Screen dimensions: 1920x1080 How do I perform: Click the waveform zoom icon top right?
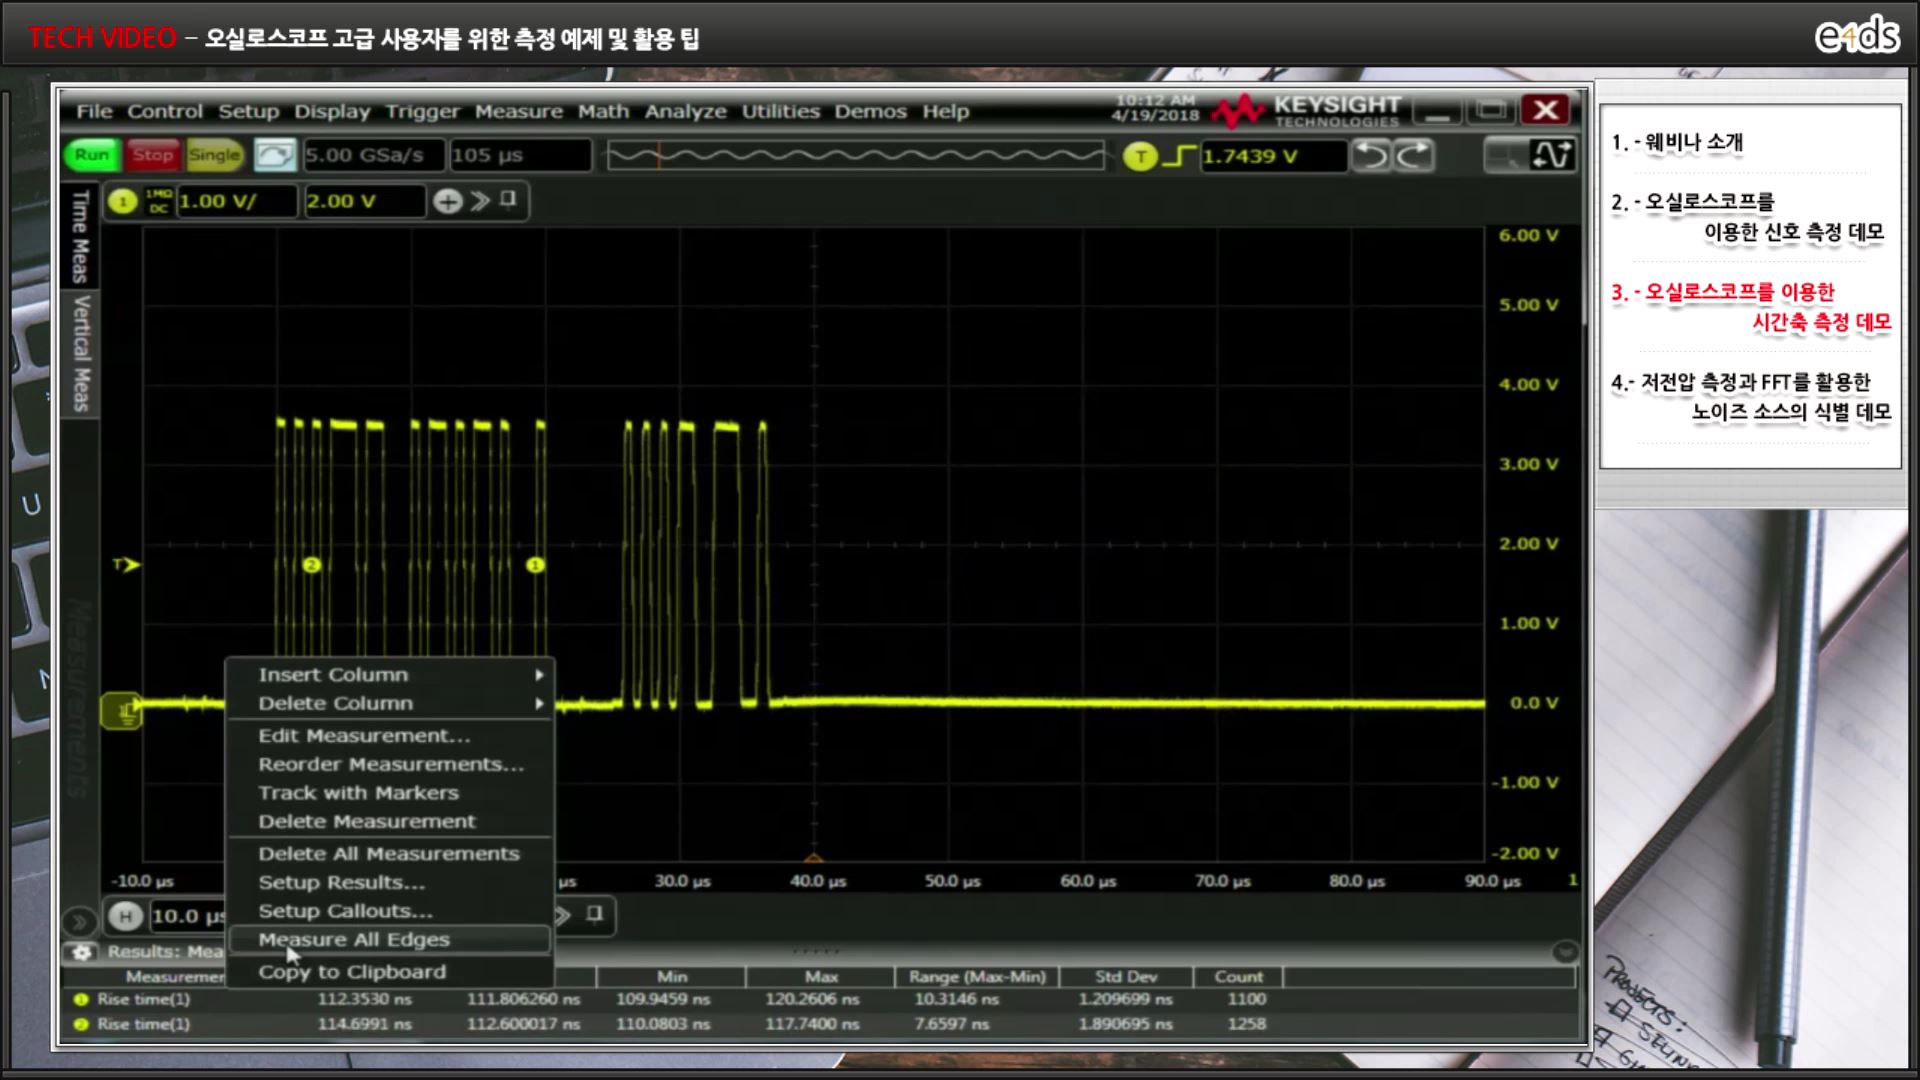click(x=1551, y=156)
